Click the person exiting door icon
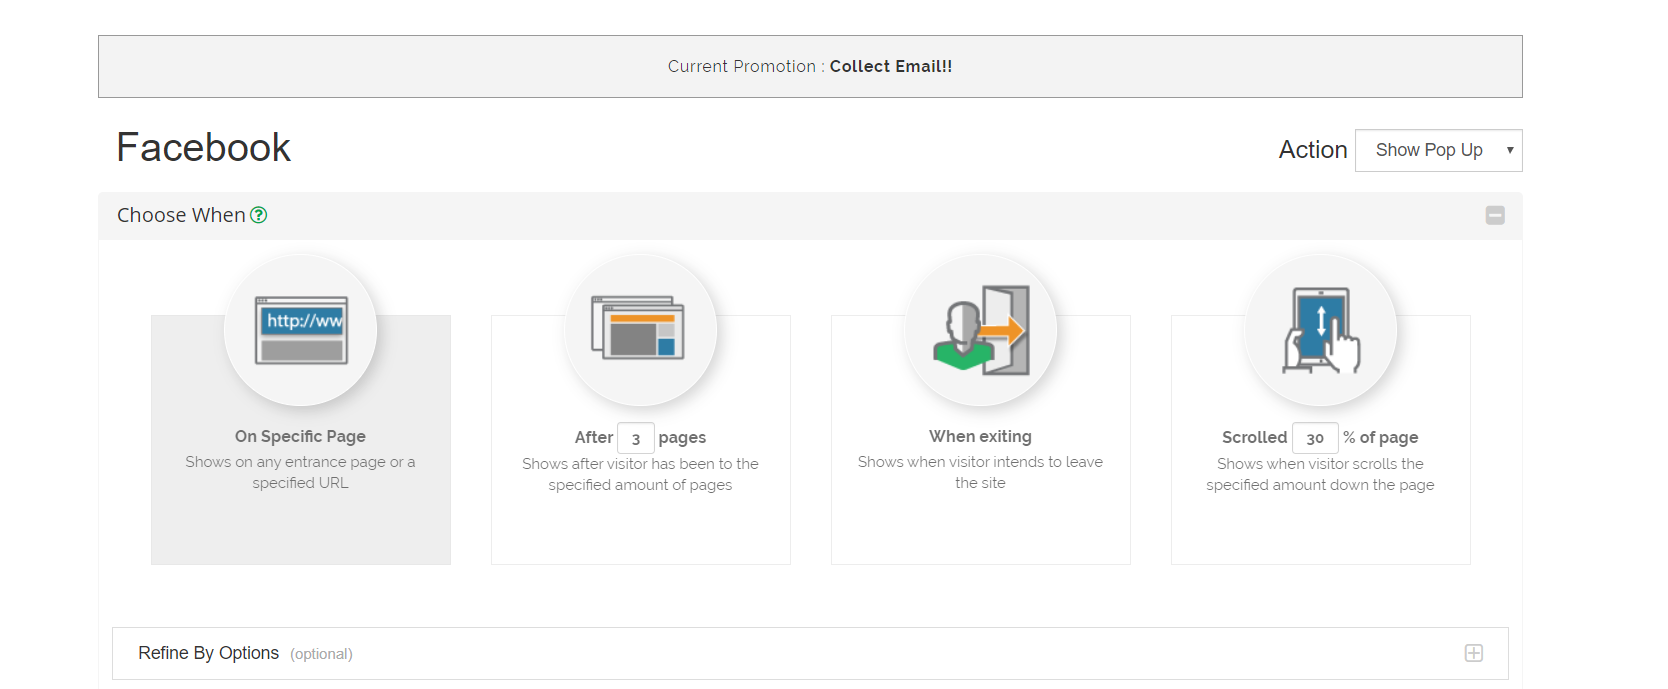 (x=980, y=330)
